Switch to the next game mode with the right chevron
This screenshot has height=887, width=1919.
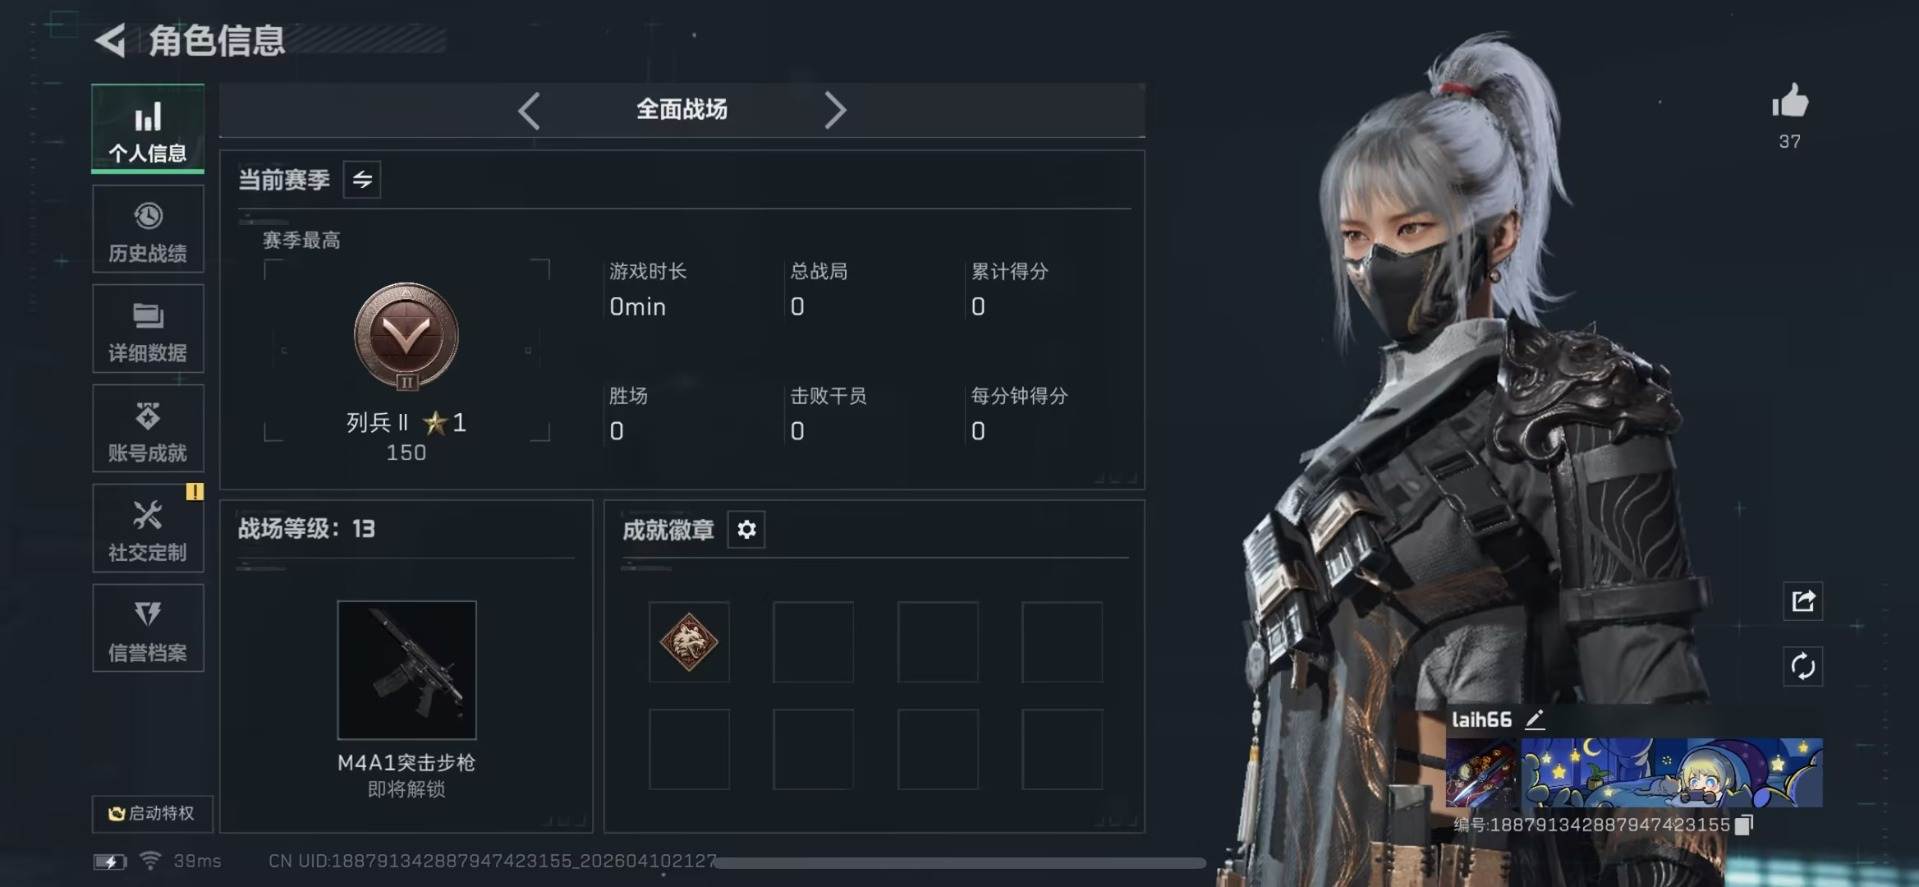[835, 110]
